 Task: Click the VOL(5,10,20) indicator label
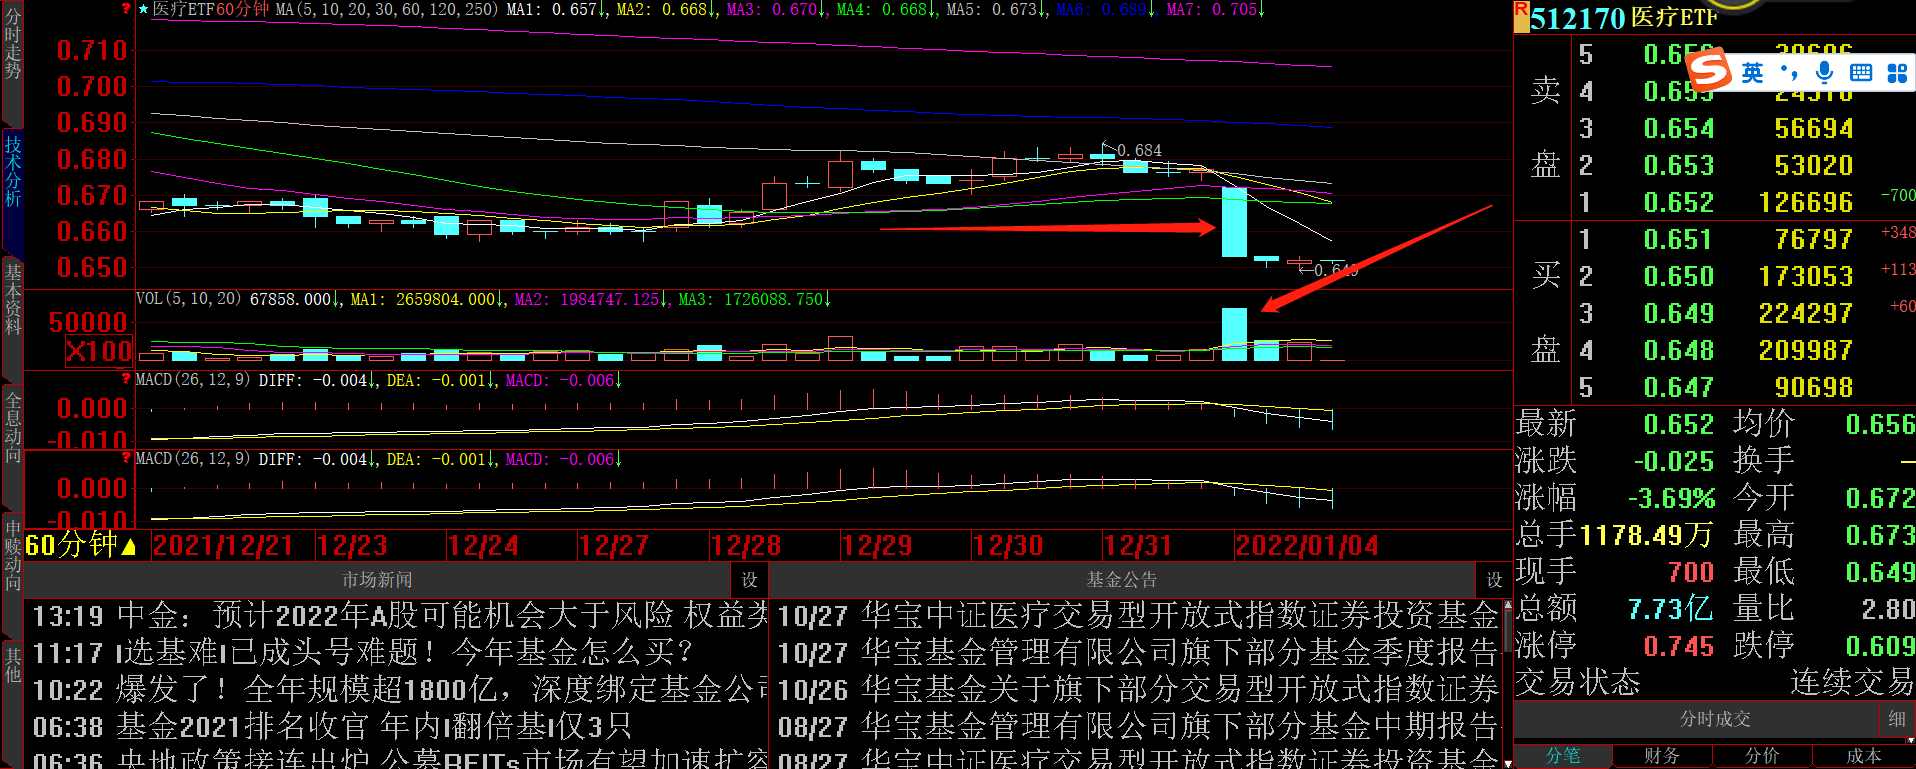(x=188, y=299)
